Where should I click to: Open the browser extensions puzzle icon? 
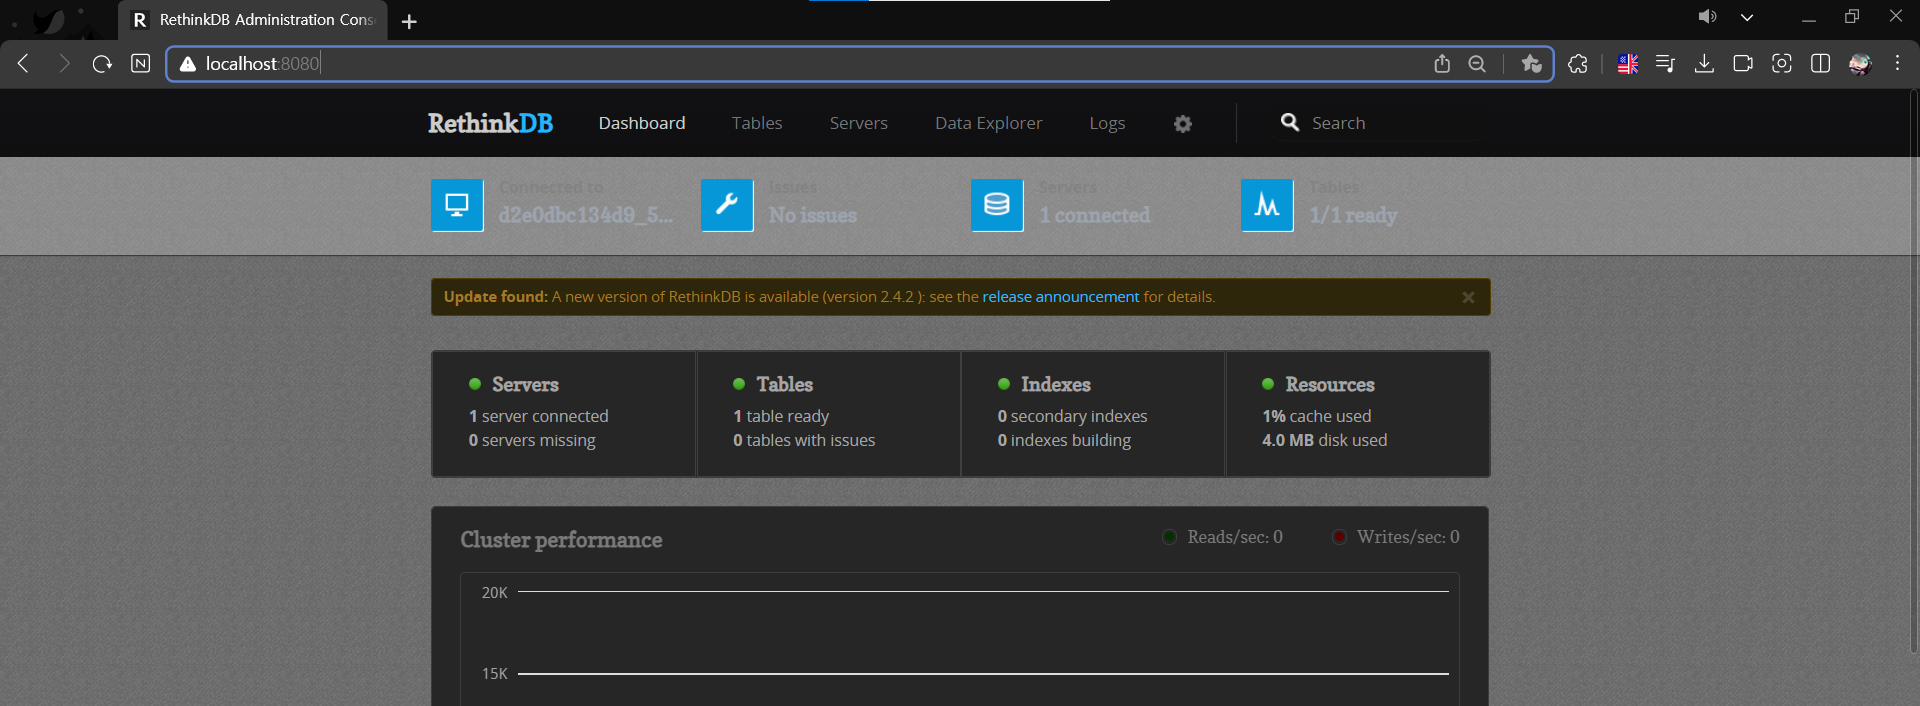[x=1578, y=64]
